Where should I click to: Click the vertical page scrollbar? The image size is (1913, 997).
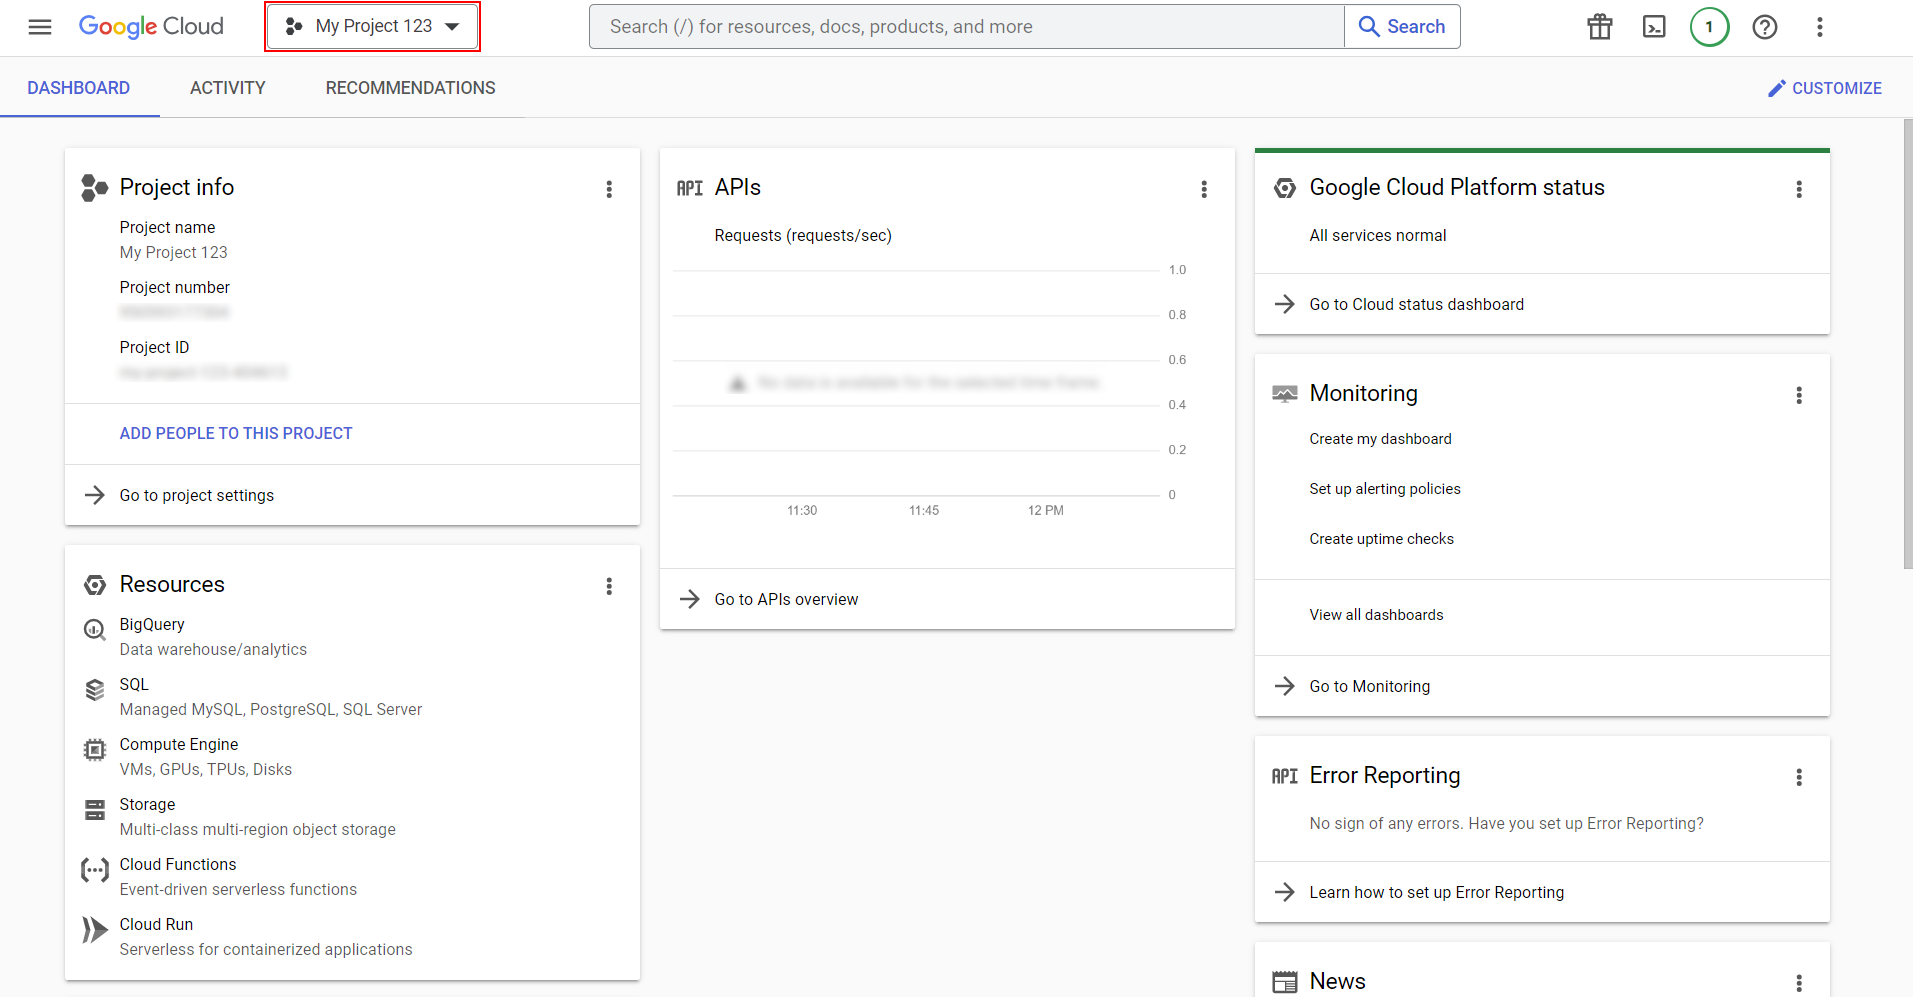coord(1907,345)
